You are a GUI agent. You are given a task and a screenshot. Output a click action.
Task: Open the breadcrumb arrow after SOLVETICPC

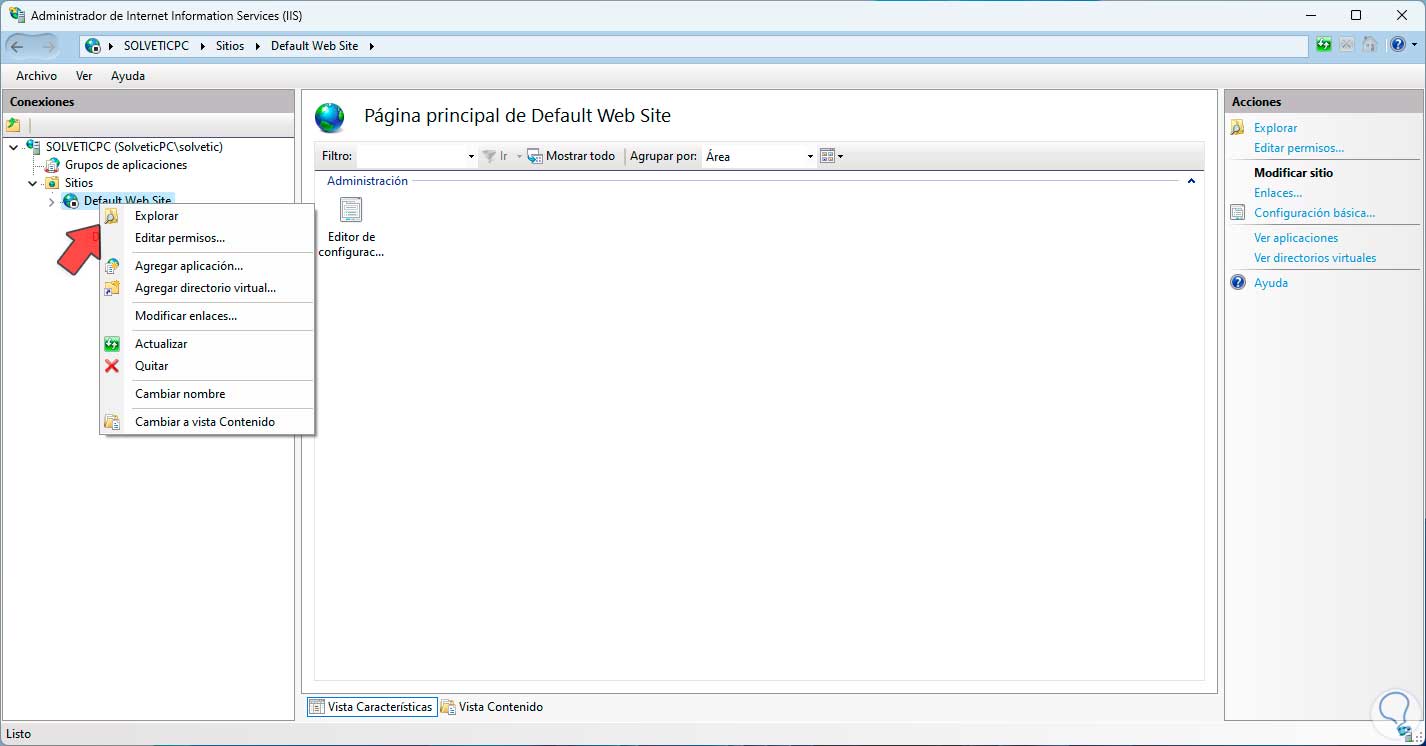(203, 46)
